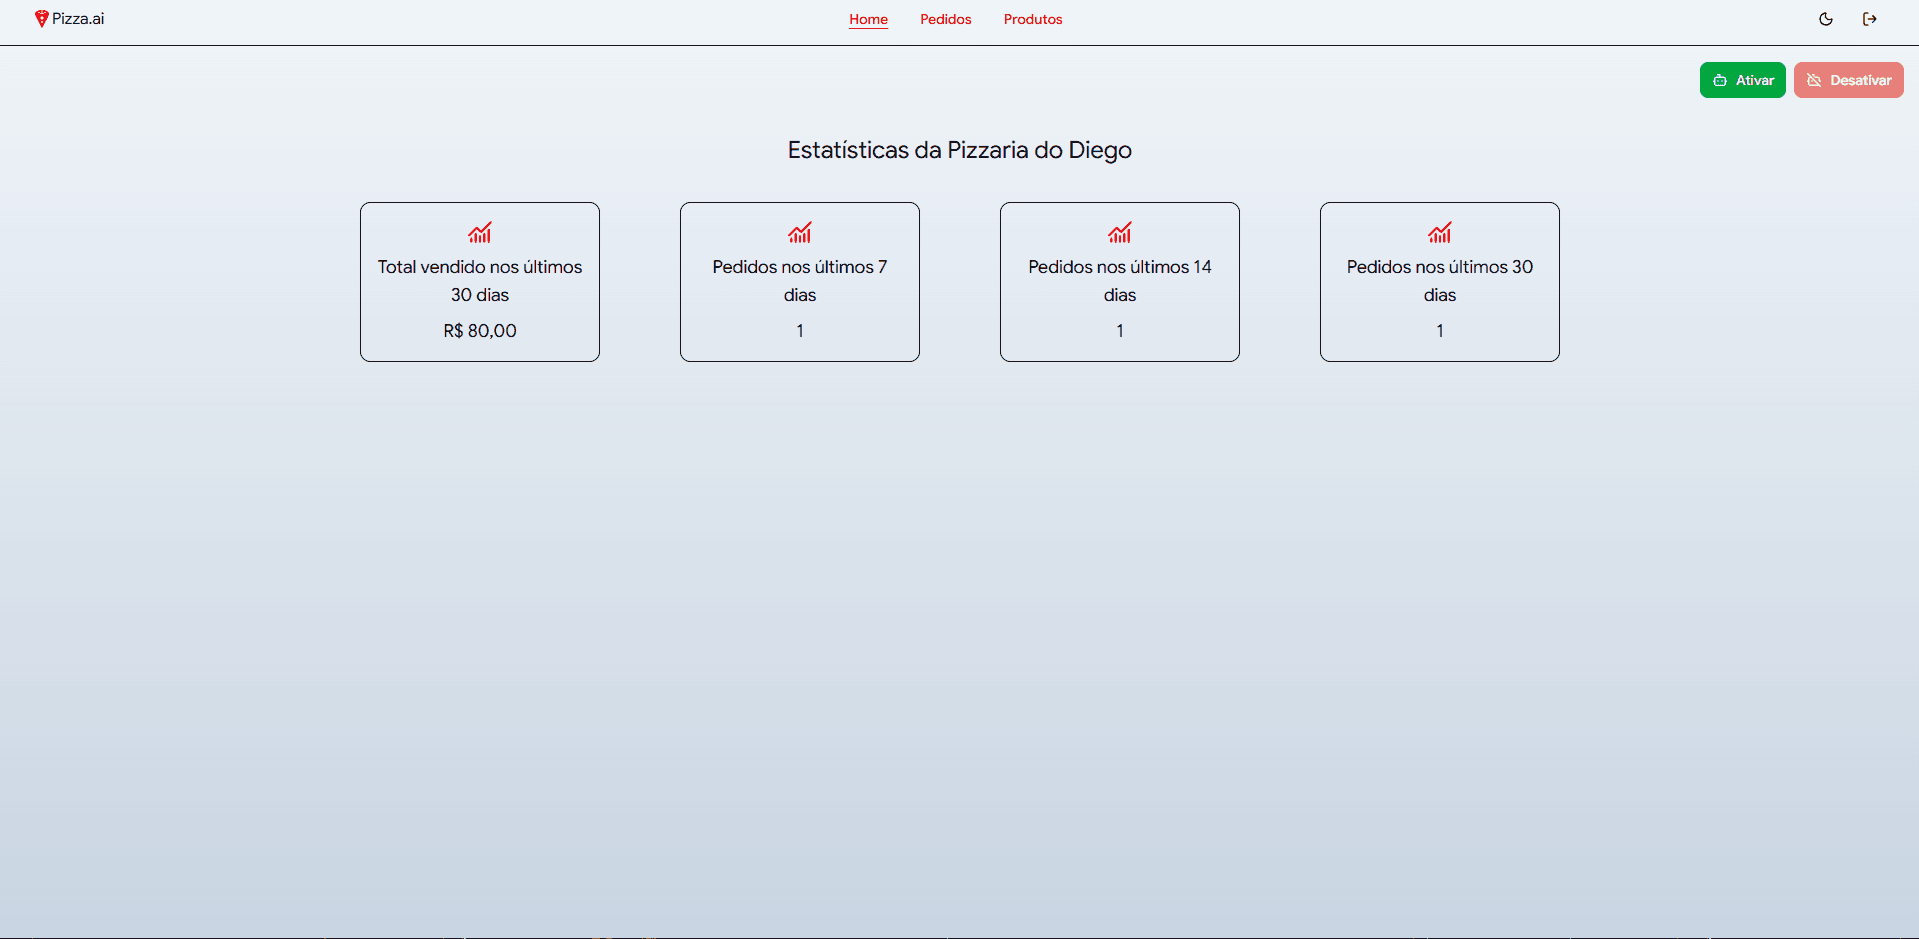The height and width of the screenshot is (939, 1919).
Task: Open the Home navigation tab
Action: 868,19
